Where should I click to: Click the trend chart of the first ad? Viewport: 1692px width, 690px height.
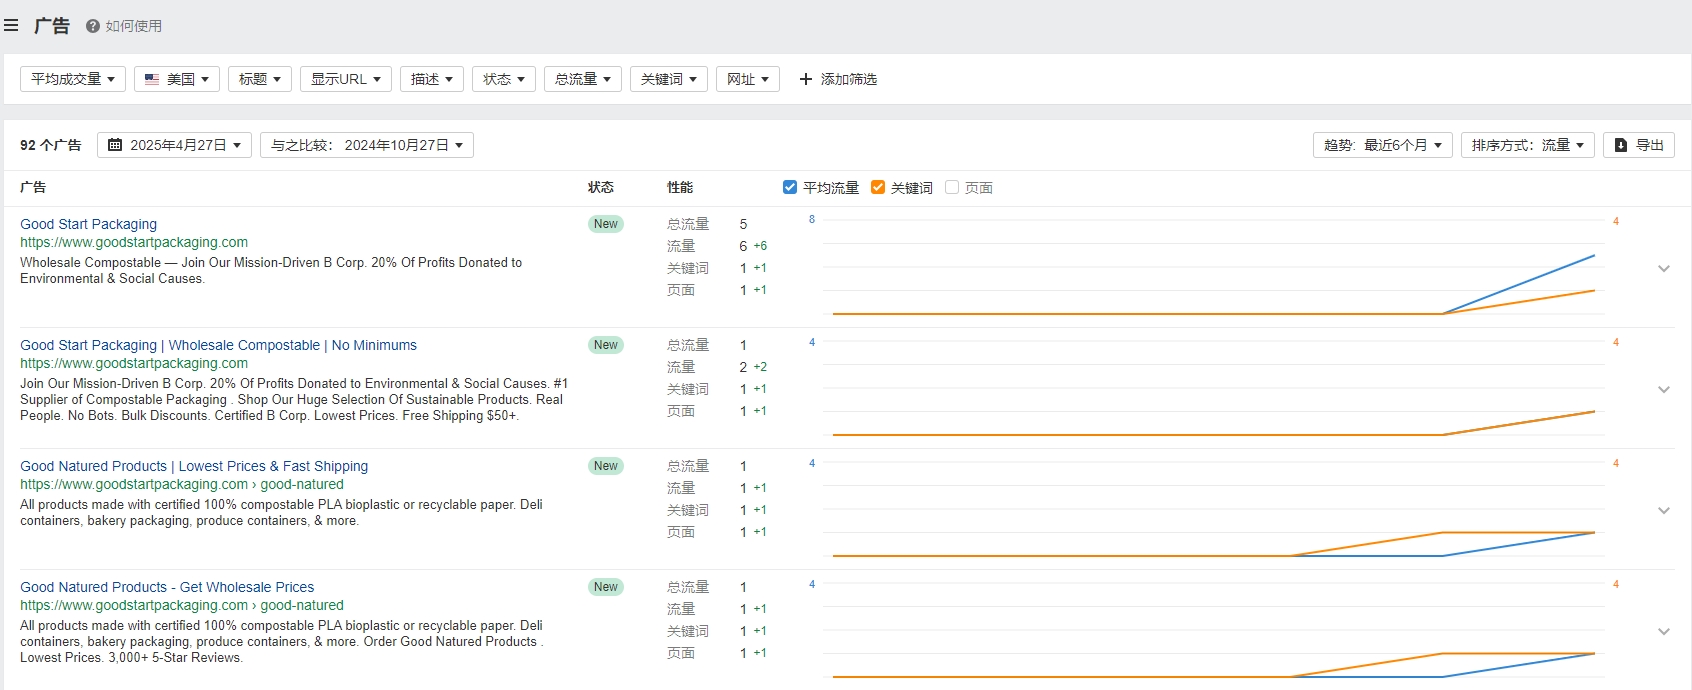click(x=1213, y=267)
